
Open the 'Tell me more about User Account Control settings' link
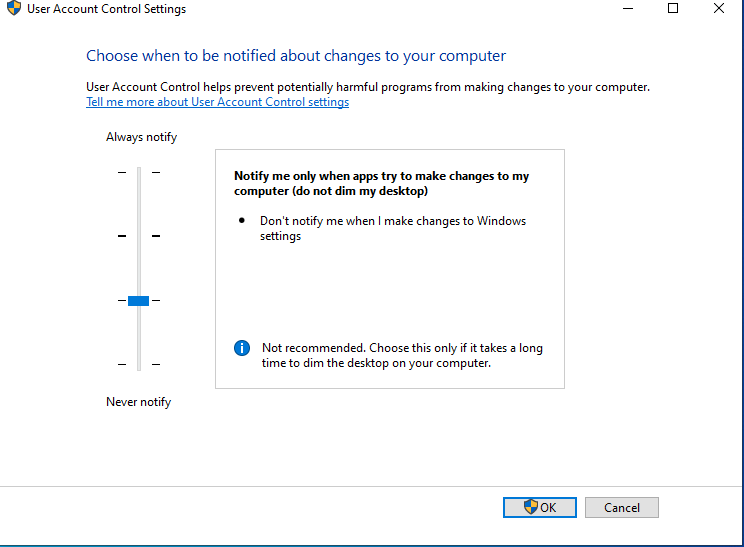click(217, 102)
